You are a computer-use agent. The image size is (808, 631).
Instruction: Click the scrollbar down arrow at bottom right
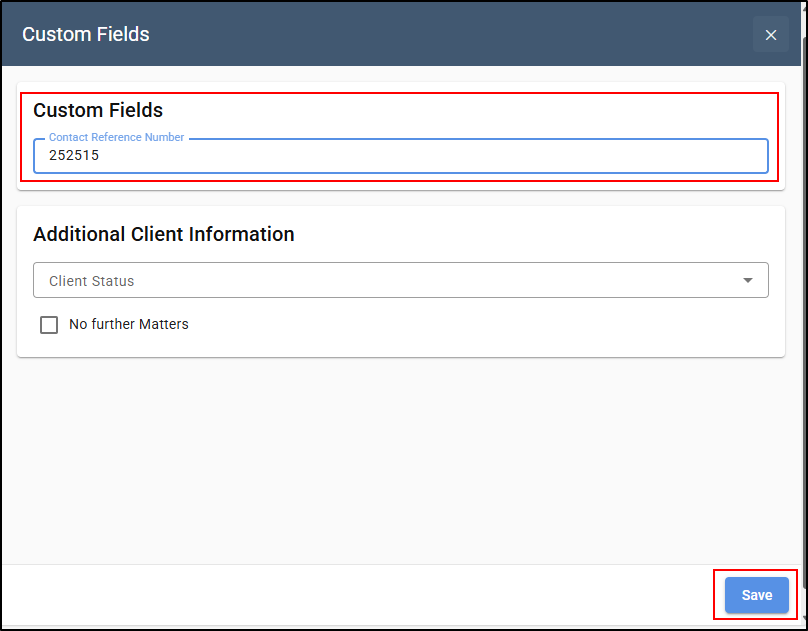804,618
